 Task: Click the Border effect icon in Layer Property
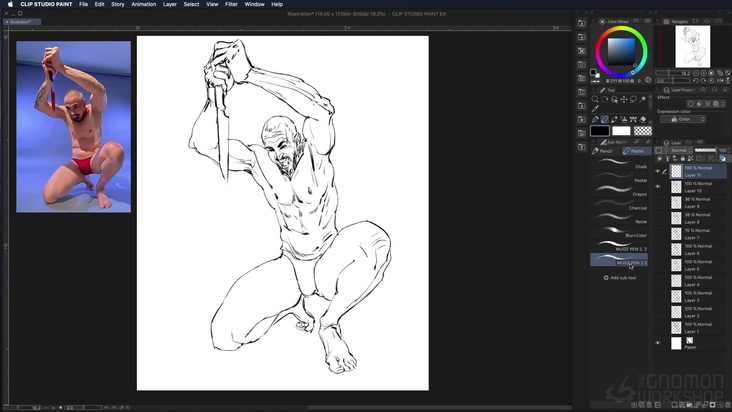691,104
